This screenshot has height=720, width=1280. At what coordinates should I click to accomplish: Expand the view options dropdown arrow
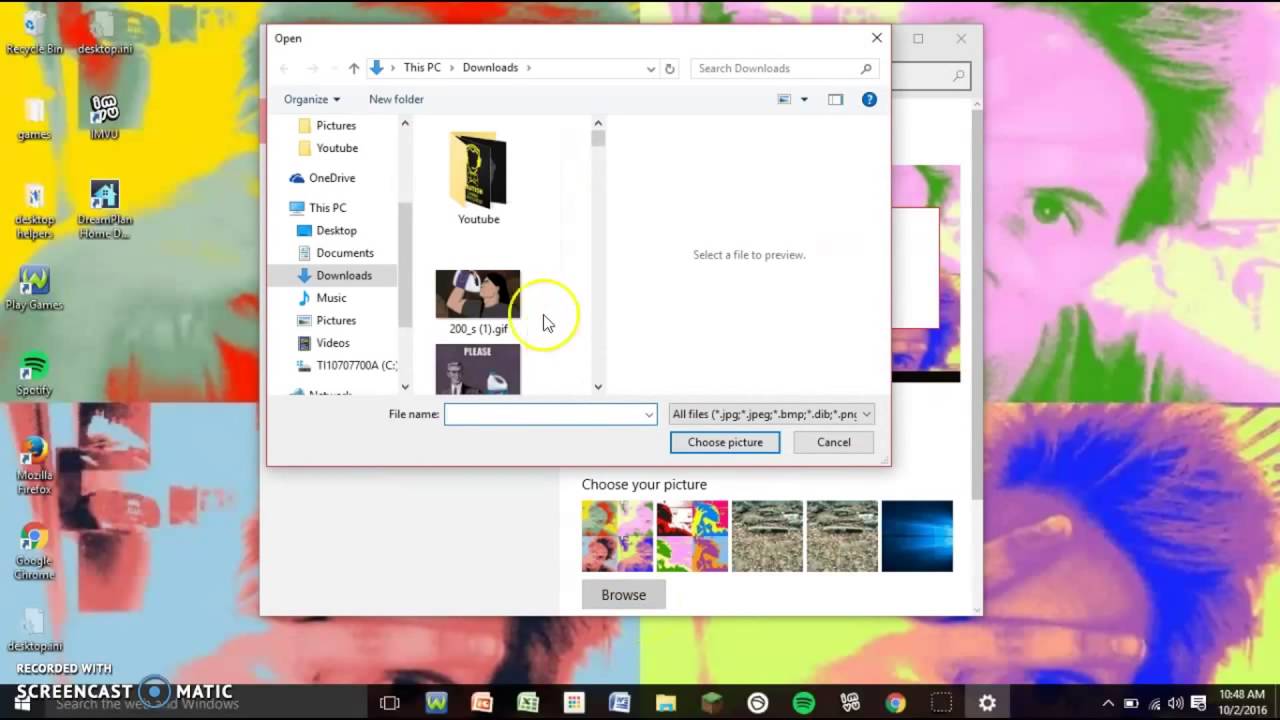804,99
